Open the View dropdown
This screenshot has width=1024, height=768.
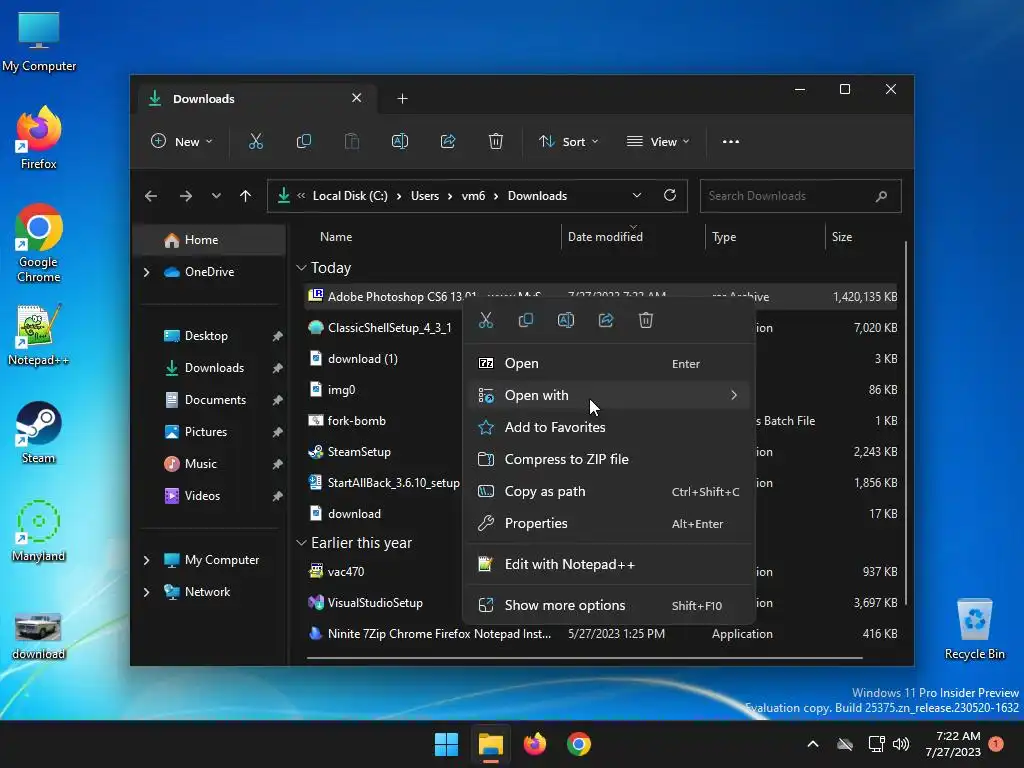tap(658, 142)
